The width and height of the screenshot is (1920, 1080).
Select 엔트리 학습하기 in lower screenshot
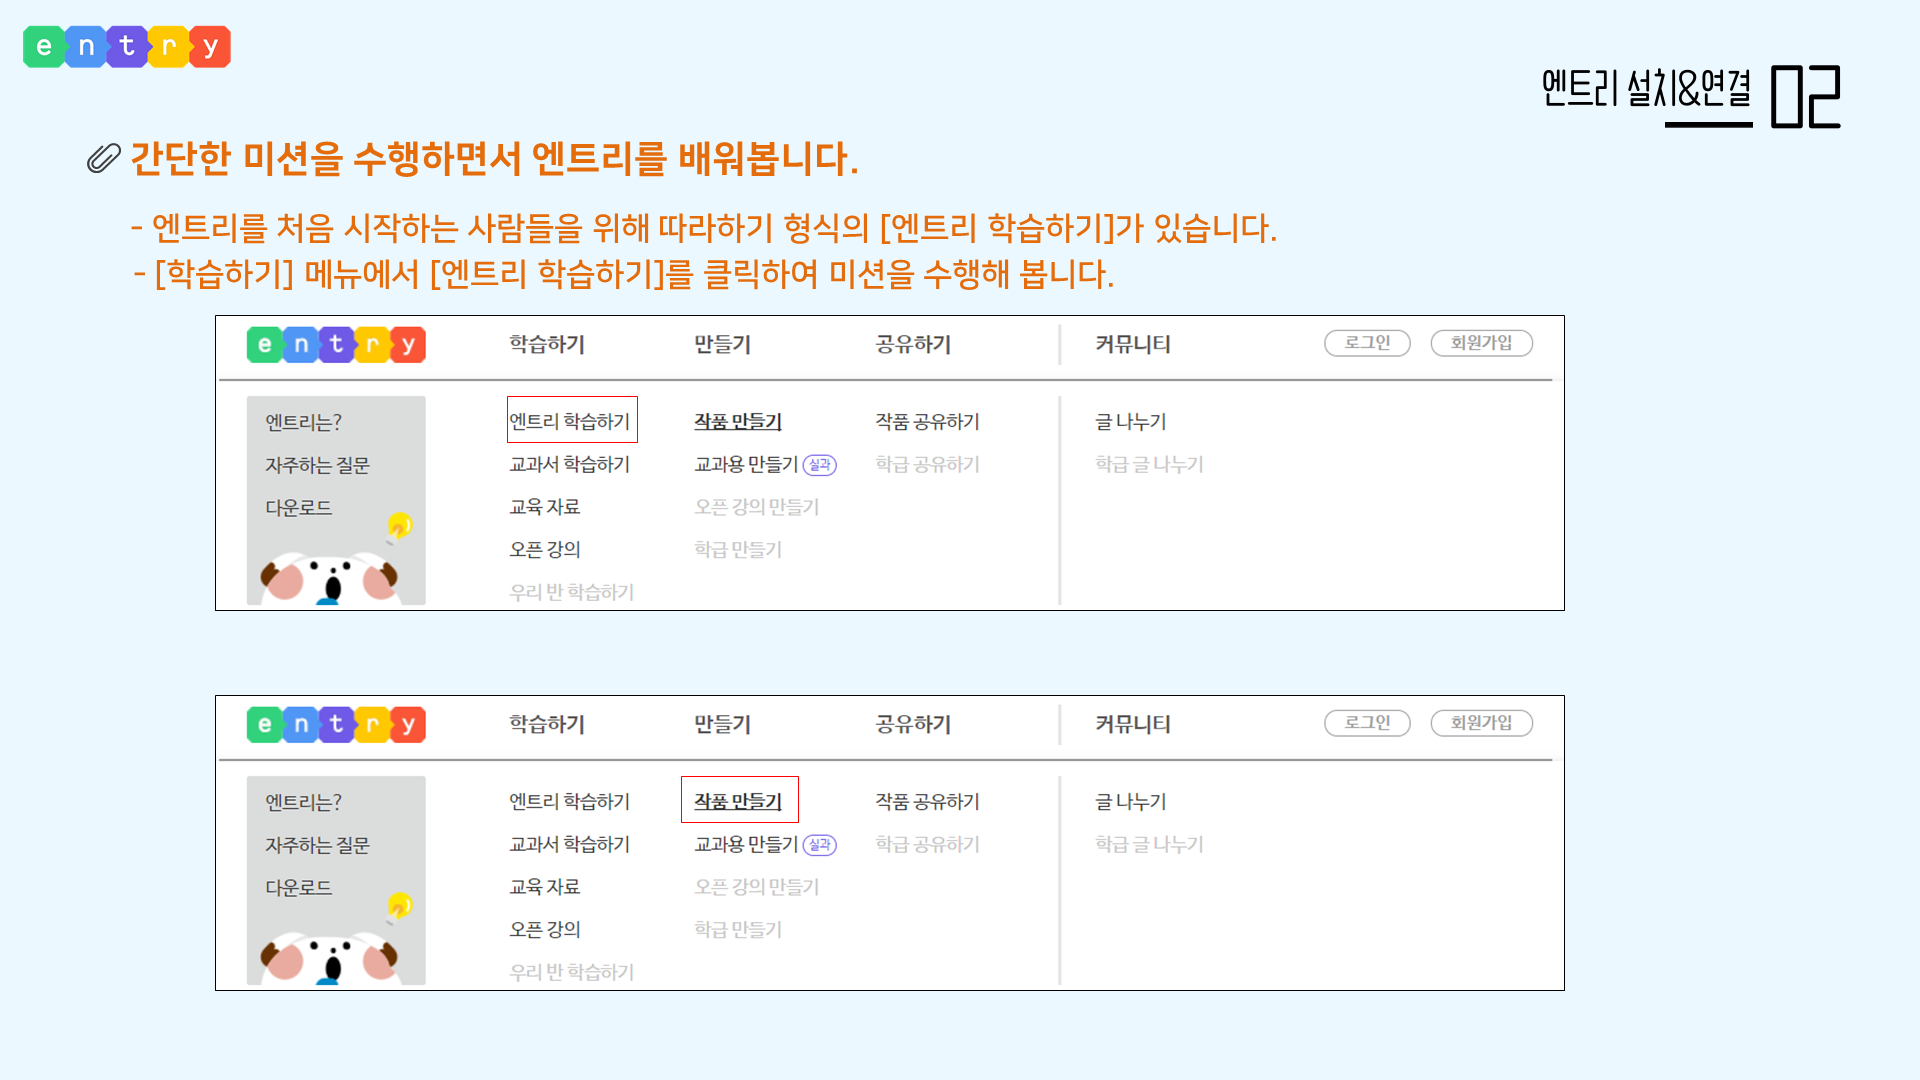click(570, 801)
